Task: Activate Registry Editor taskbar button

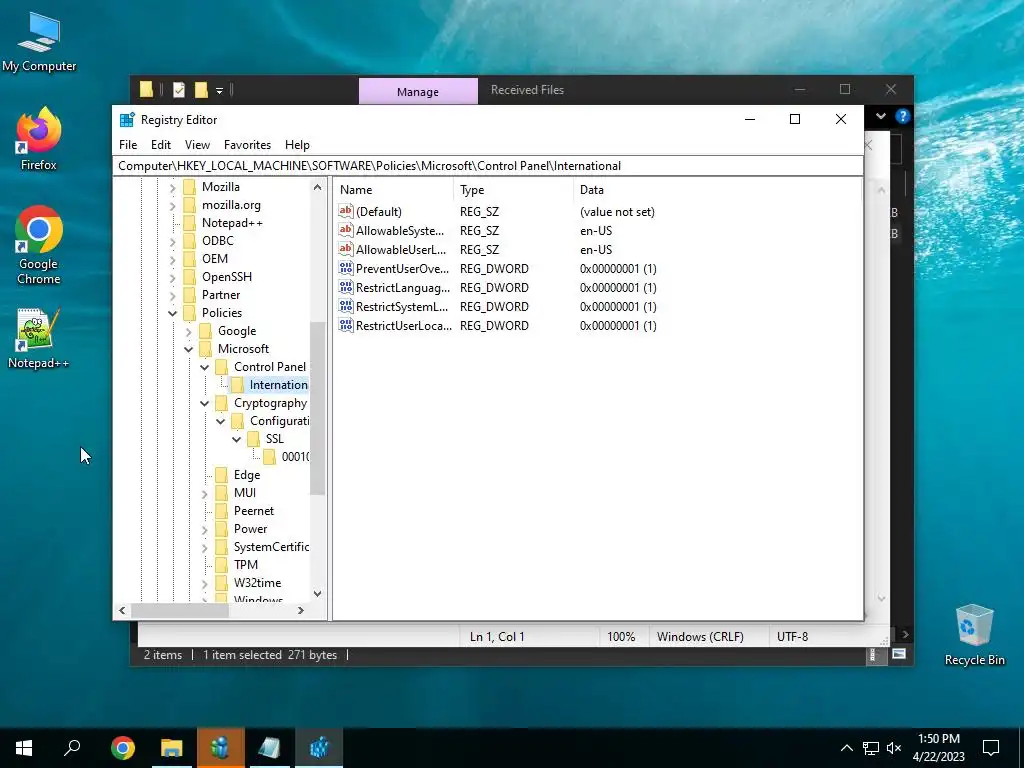Action: pos(319,748)
